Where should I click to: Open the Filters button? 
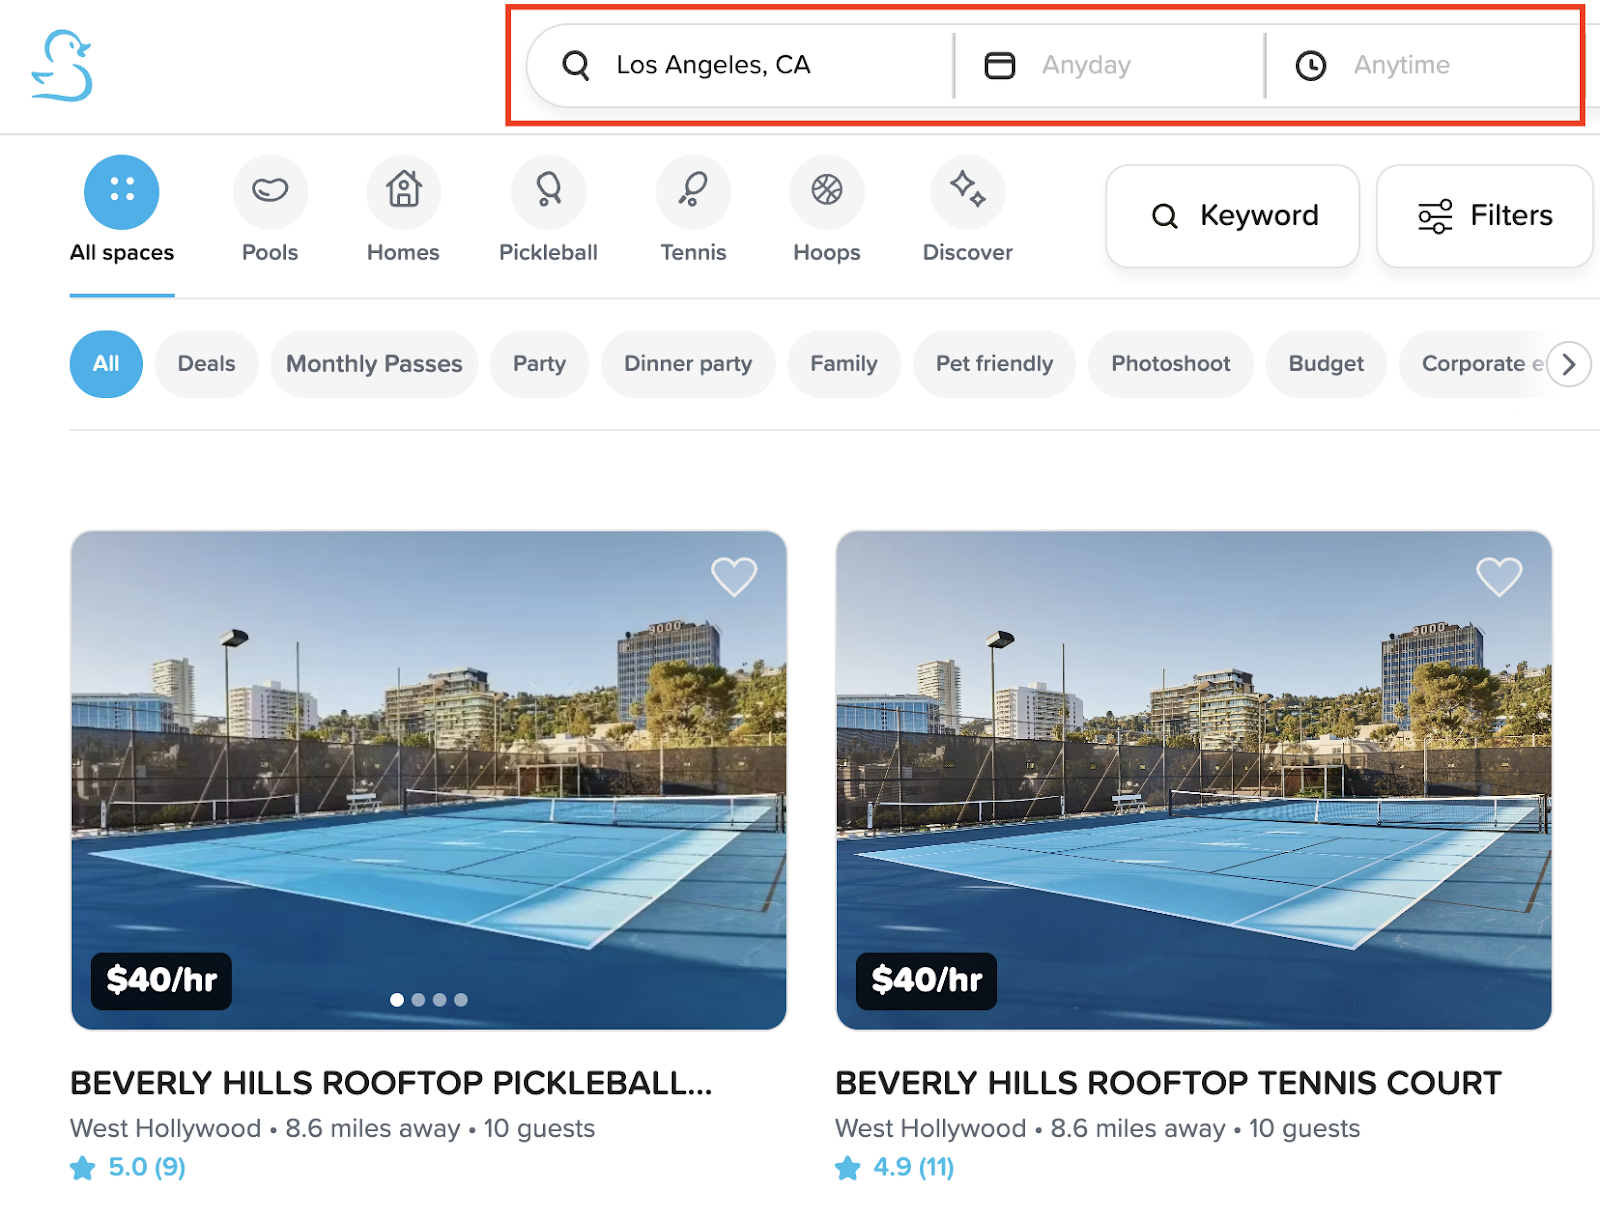pyautogui.click(x=1484, y=216)
